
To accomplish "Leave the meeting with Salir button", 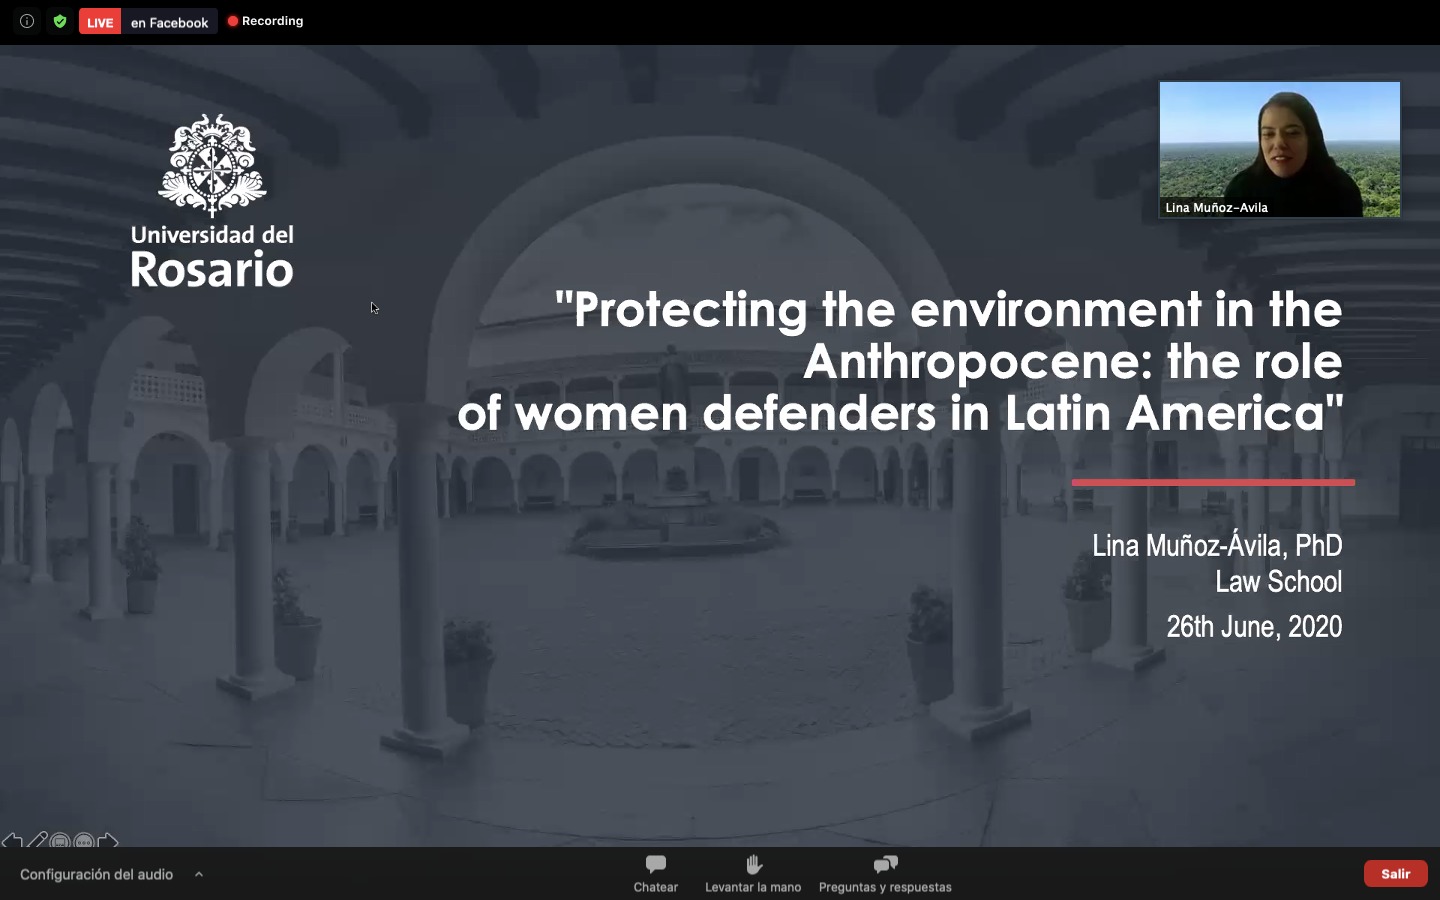I will tap(1395, 873).
